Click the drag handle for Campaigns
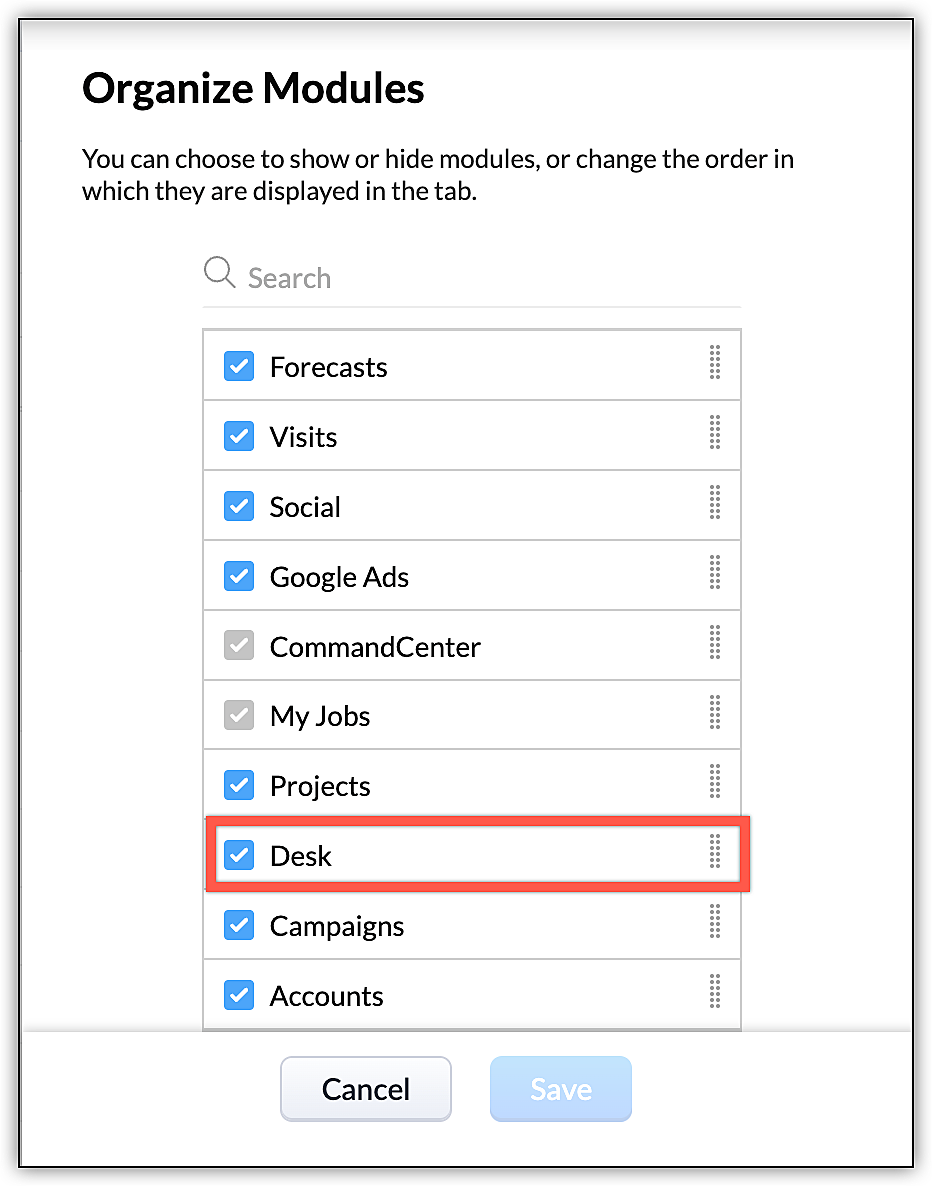The height and width of the screenshot is (1186, 932). [x=715, y=921]
